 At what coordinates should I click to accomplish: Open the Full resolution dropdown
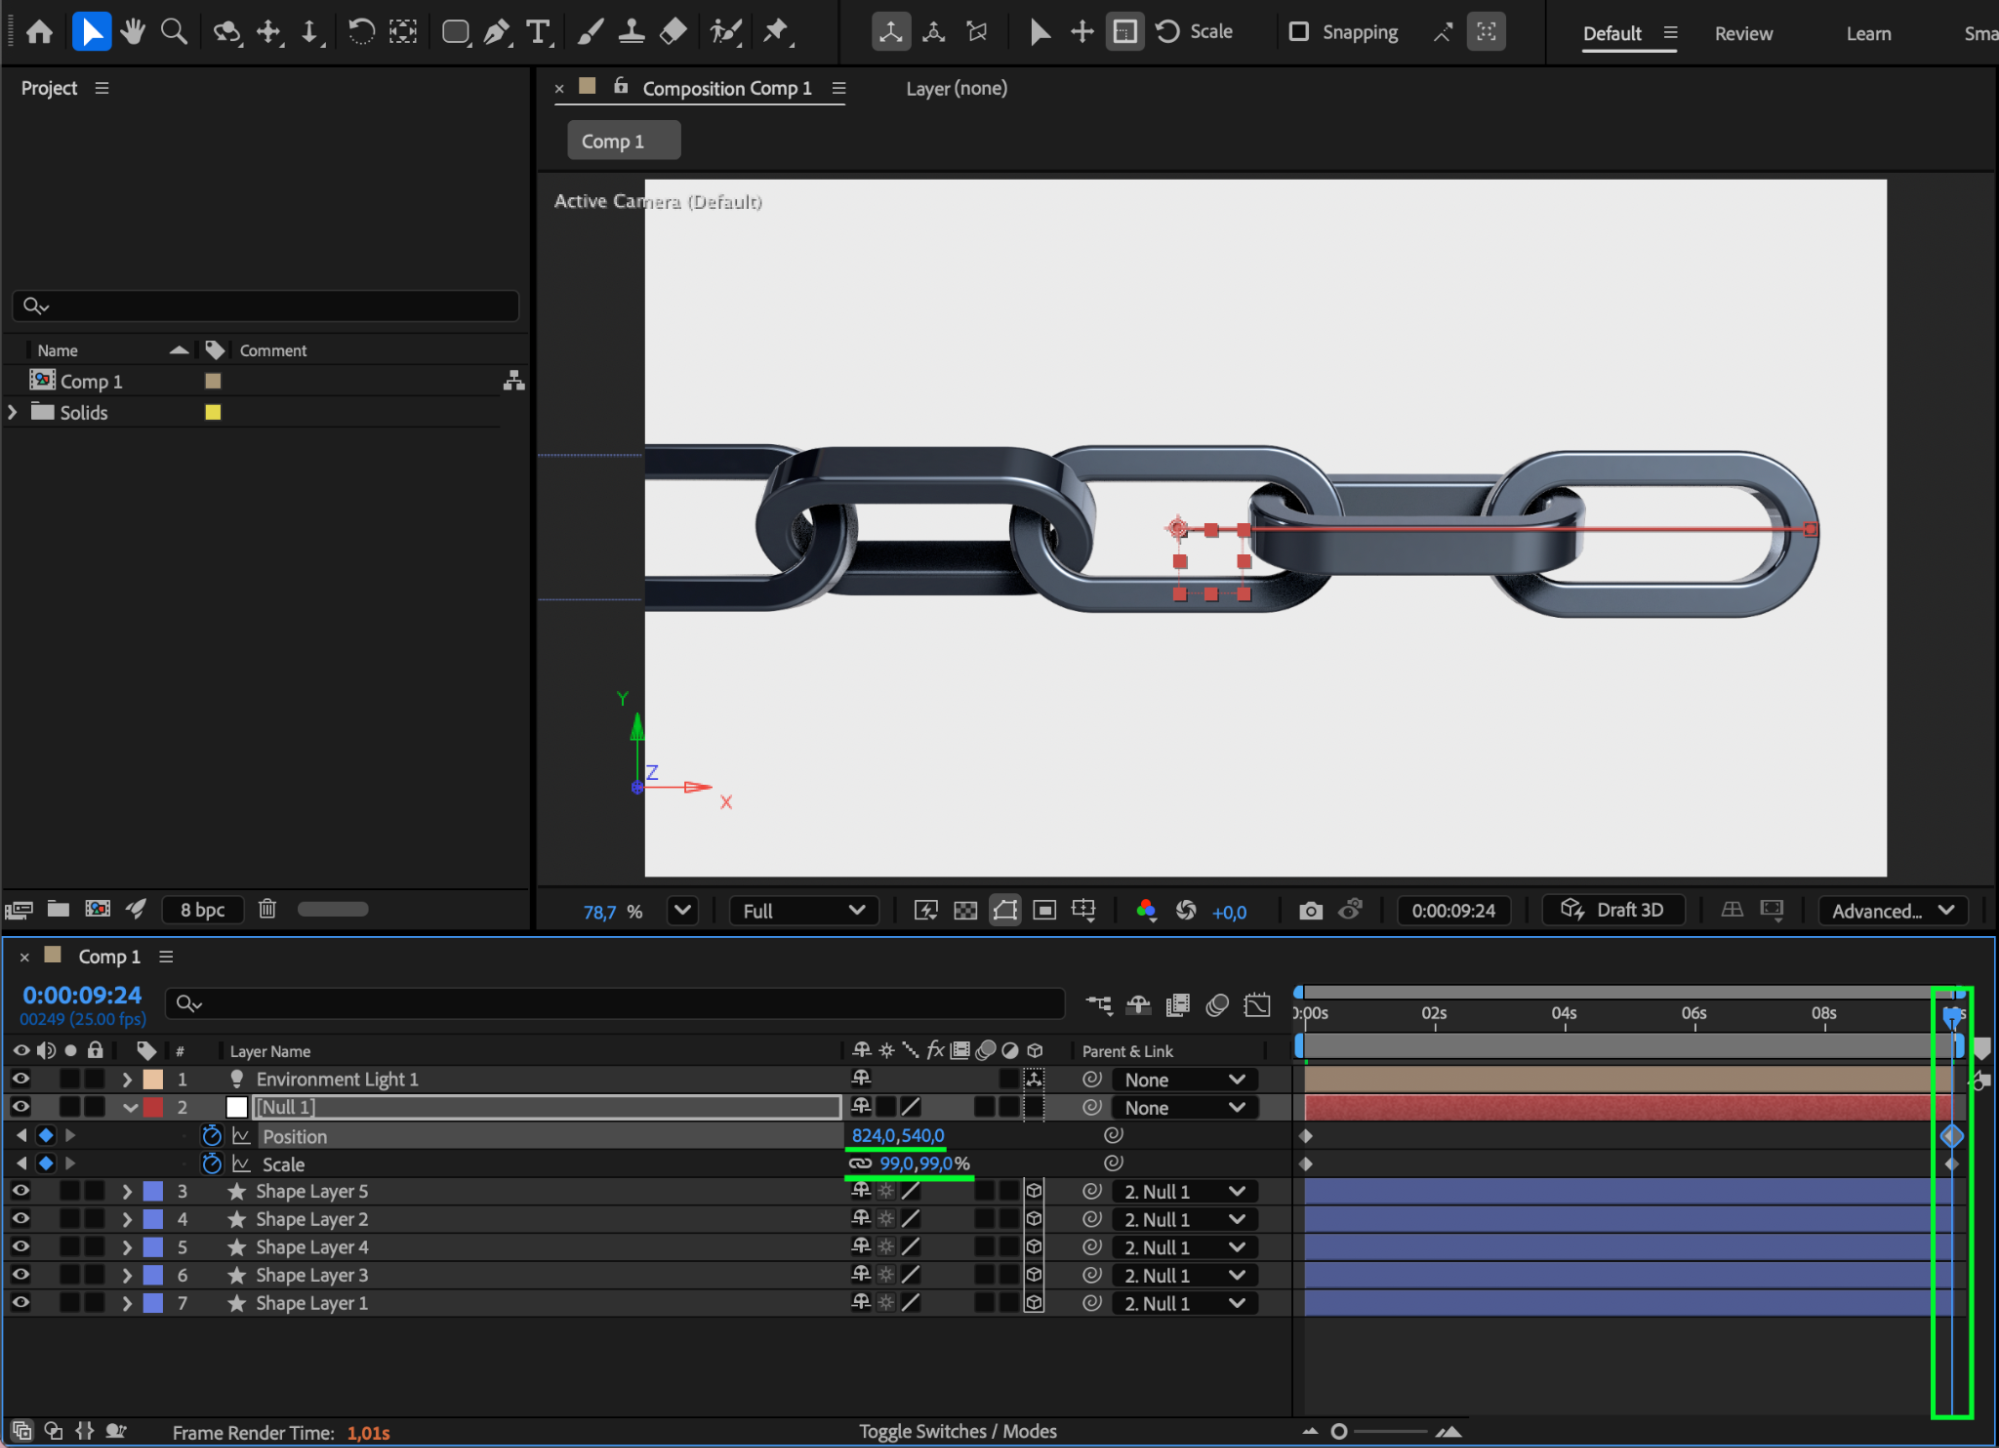803,911
